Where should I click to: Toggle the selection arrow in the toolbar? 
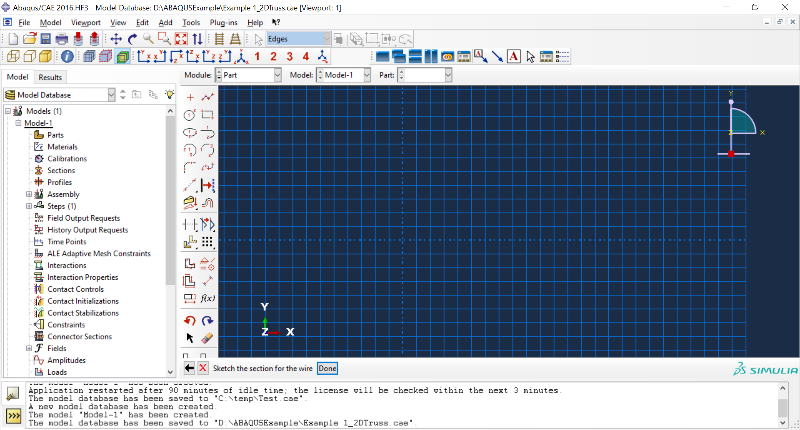tap(258, 39)
